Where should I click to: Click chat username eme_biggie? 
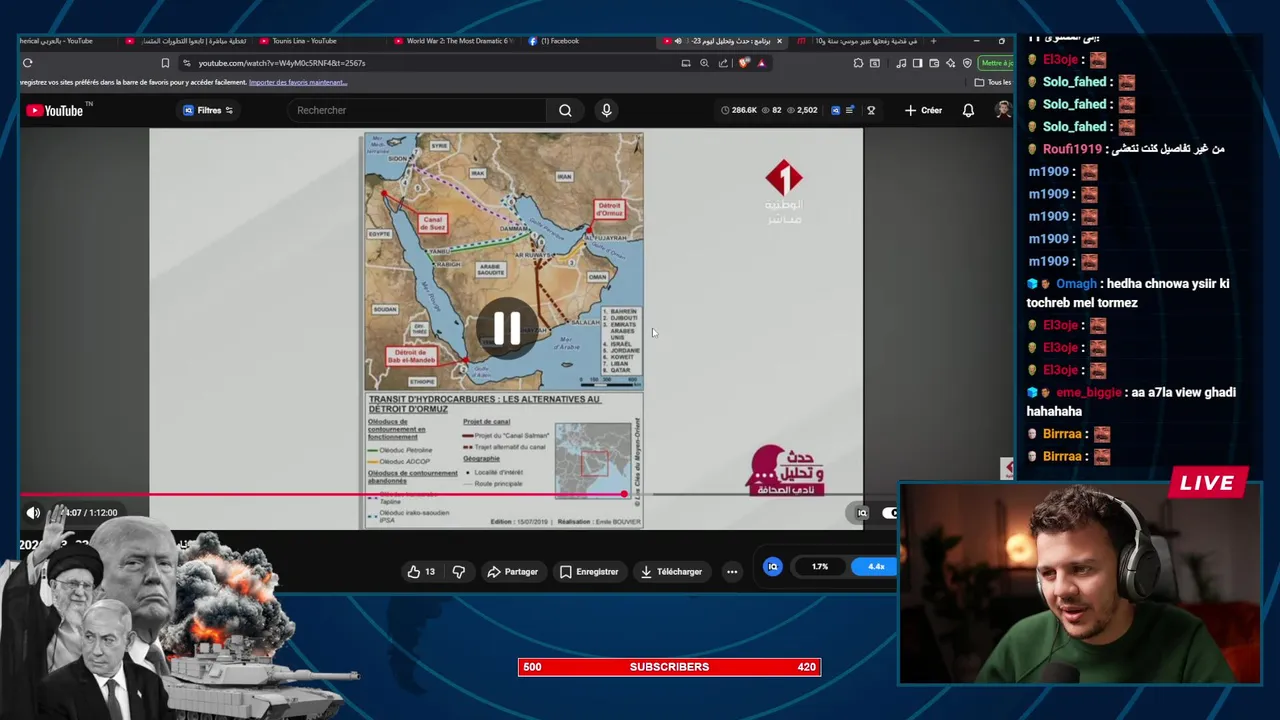pyautogui.click(x=1089, y=393)
